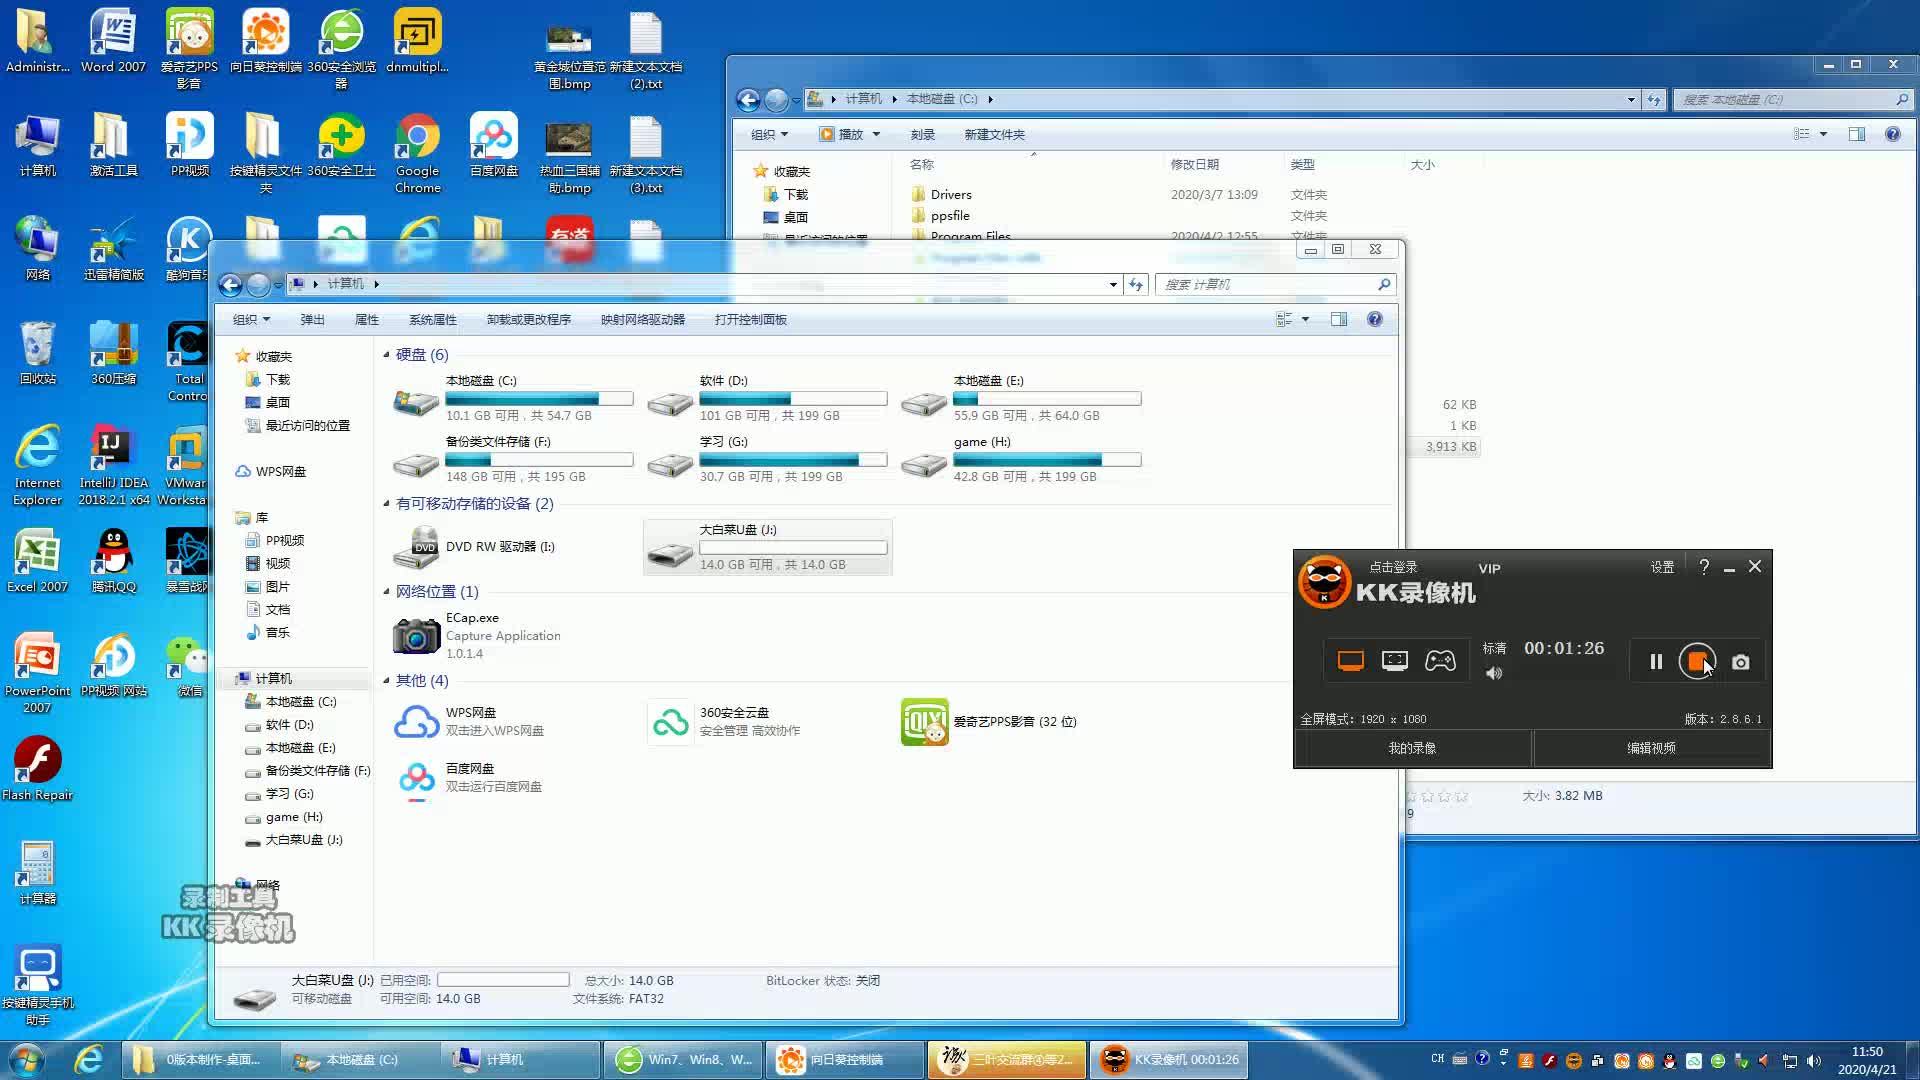The image size is (1920, 1080).
Task: Collapse the 网络位置 (1) group
Action: [387, 592]
